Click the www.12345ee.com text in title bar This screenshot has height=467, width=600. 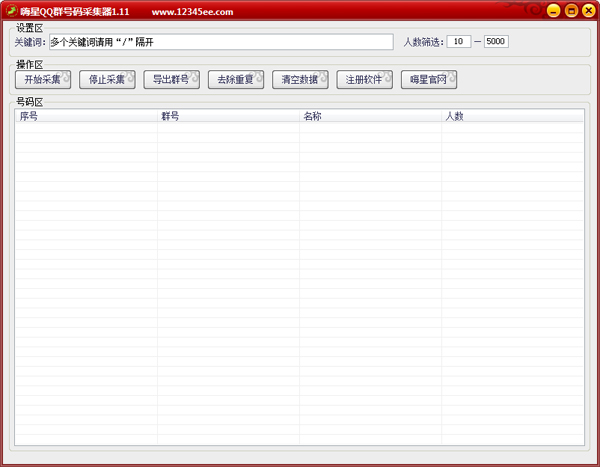(x=192, y=12)
